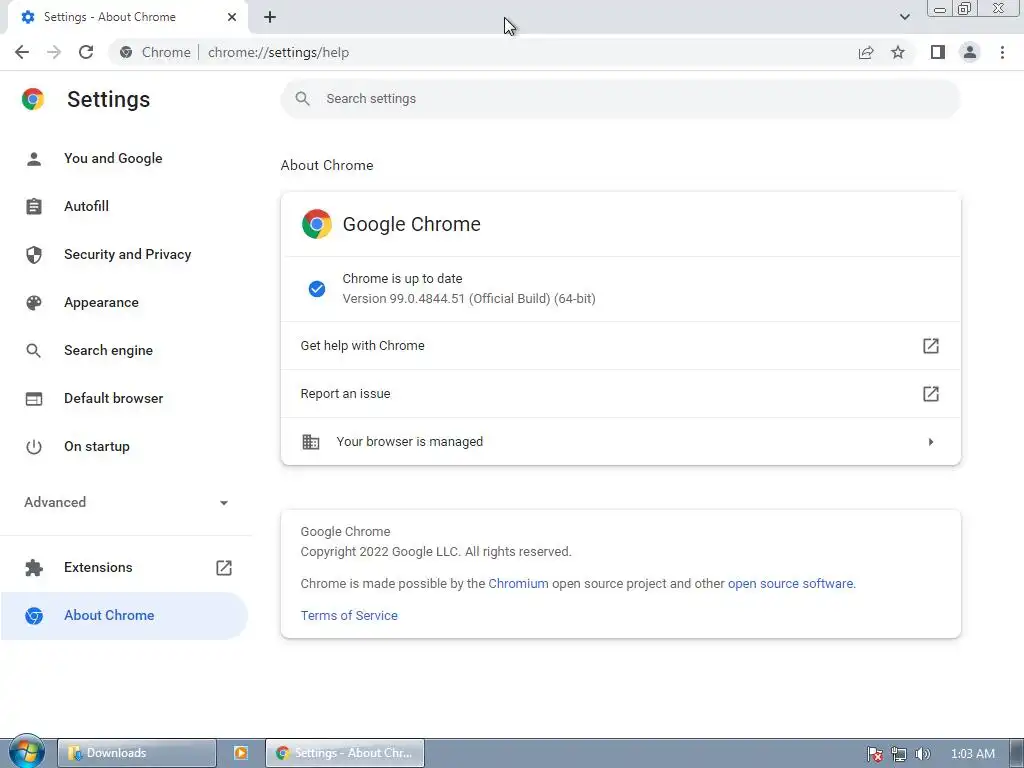The image size is (1024, 768).
Task: Click the Google Chrome logo in card
Action: point(317,224)
